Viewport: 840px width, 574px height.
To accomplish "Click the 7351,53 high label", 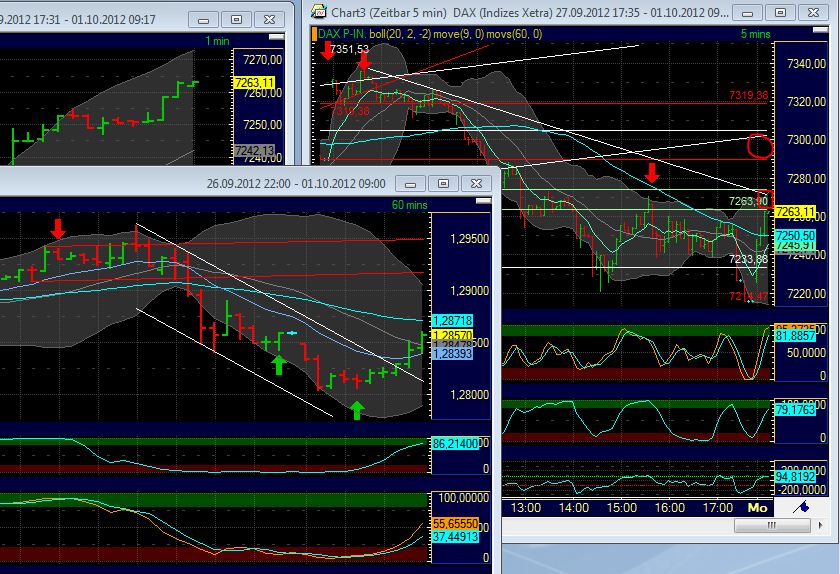I will 349,49.
